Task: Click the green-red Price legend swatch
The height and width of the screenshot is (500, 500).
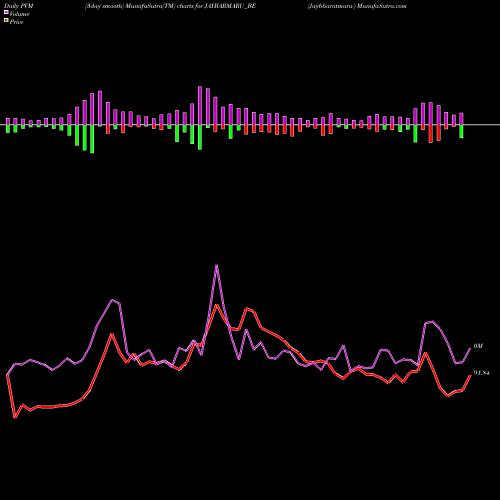Action: point(6,21)
